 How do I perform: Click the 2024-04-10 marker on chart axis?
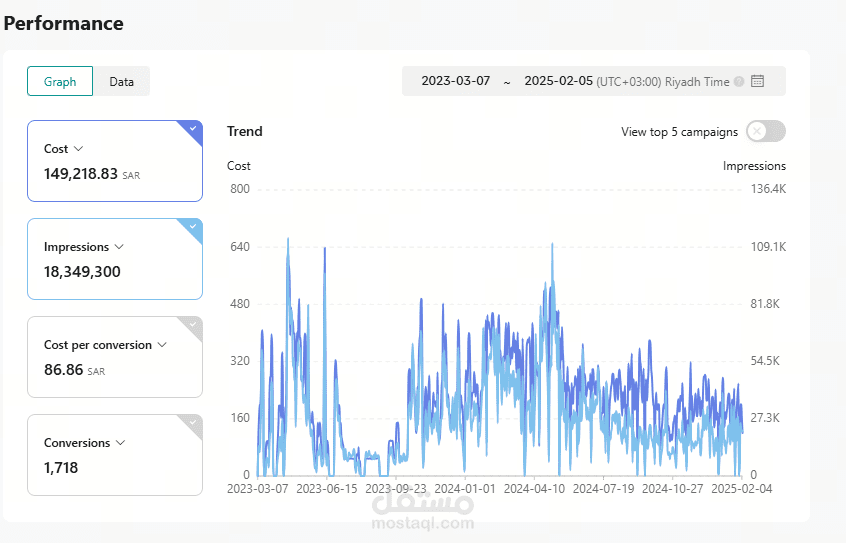tap(534, 488)
